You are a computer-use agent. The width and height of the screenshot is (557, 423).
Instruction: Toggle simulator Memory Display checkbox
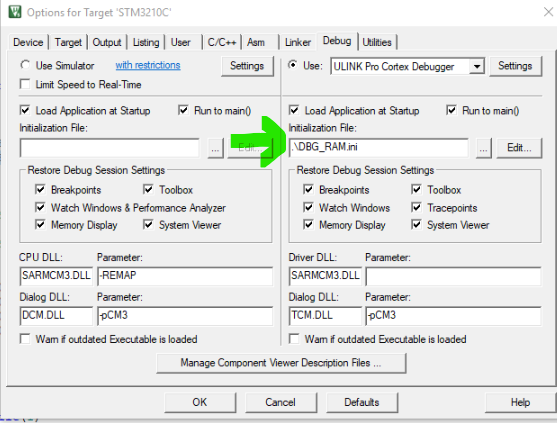(x=40, y=224)
